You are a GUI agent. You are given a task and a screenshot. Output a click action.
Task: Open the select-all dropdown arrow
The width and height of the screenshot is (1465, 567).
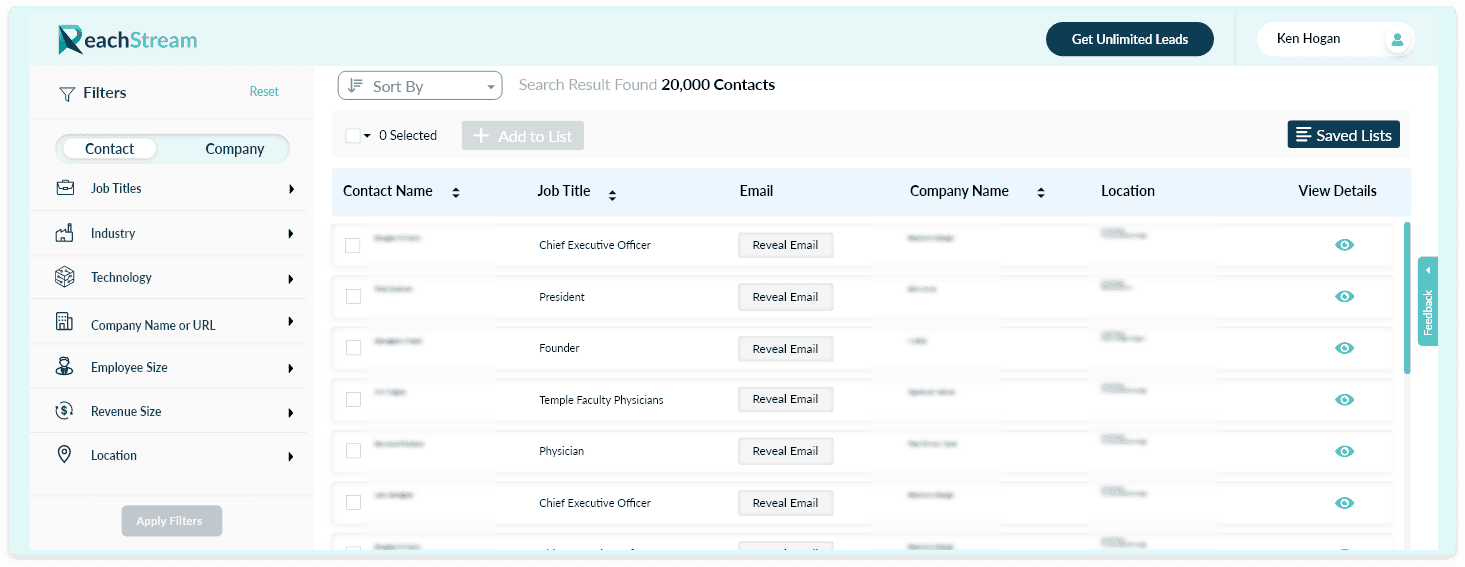tap(367, 136)
